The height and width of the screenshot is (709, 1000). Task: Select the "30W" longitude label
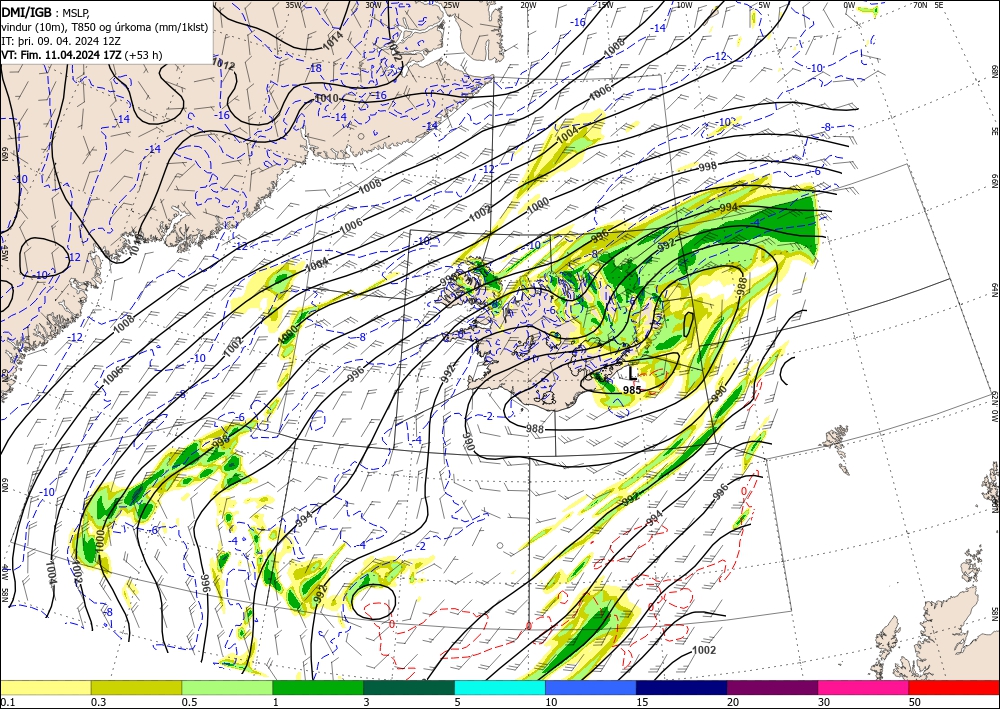pyautogui.click(x=374, y=5)
